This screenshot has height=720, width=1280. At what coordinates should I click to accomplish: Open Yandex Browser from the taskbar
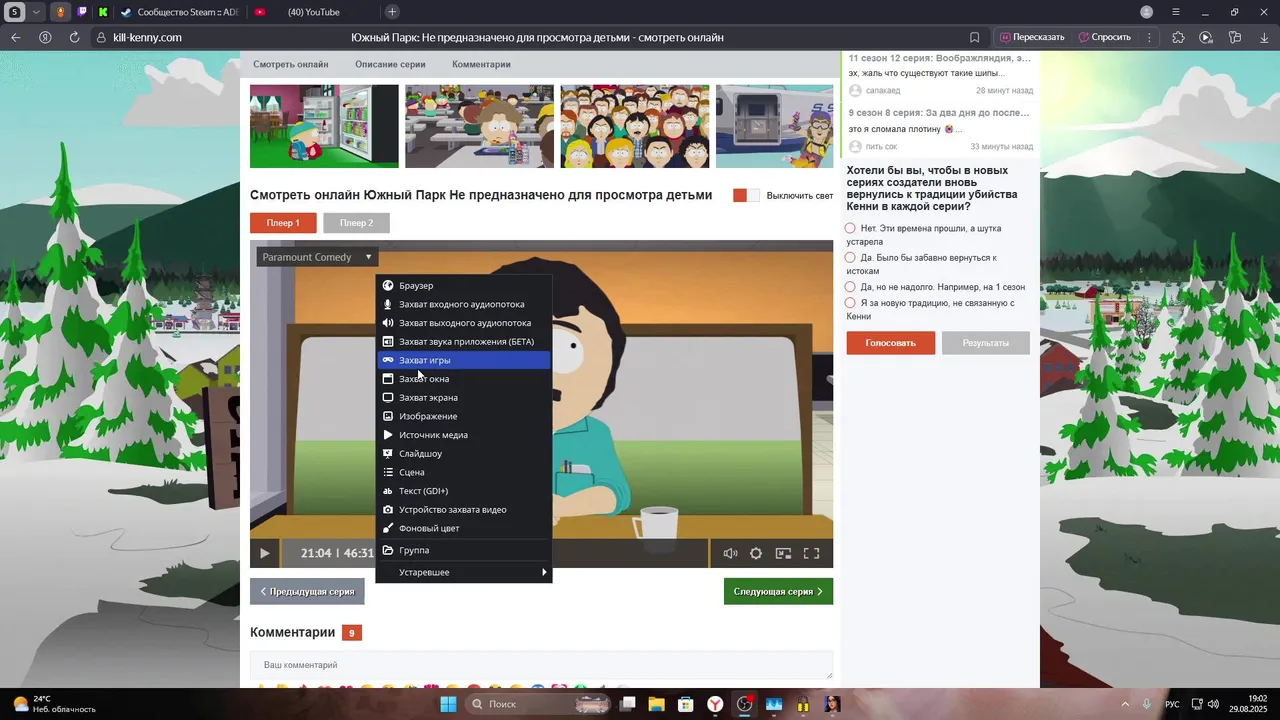click(x=715, y=704)
